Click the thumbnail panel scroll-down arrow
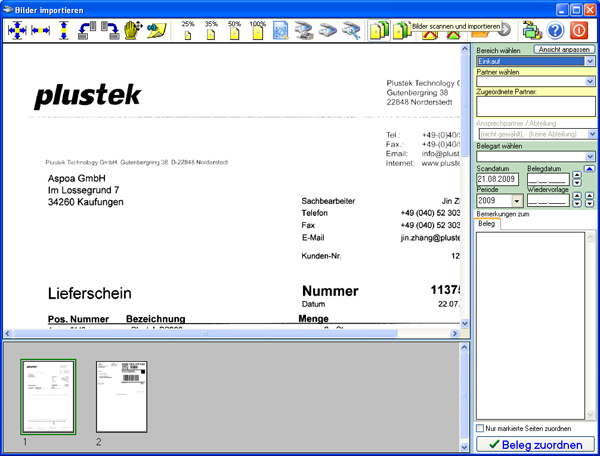 (464, 447)
